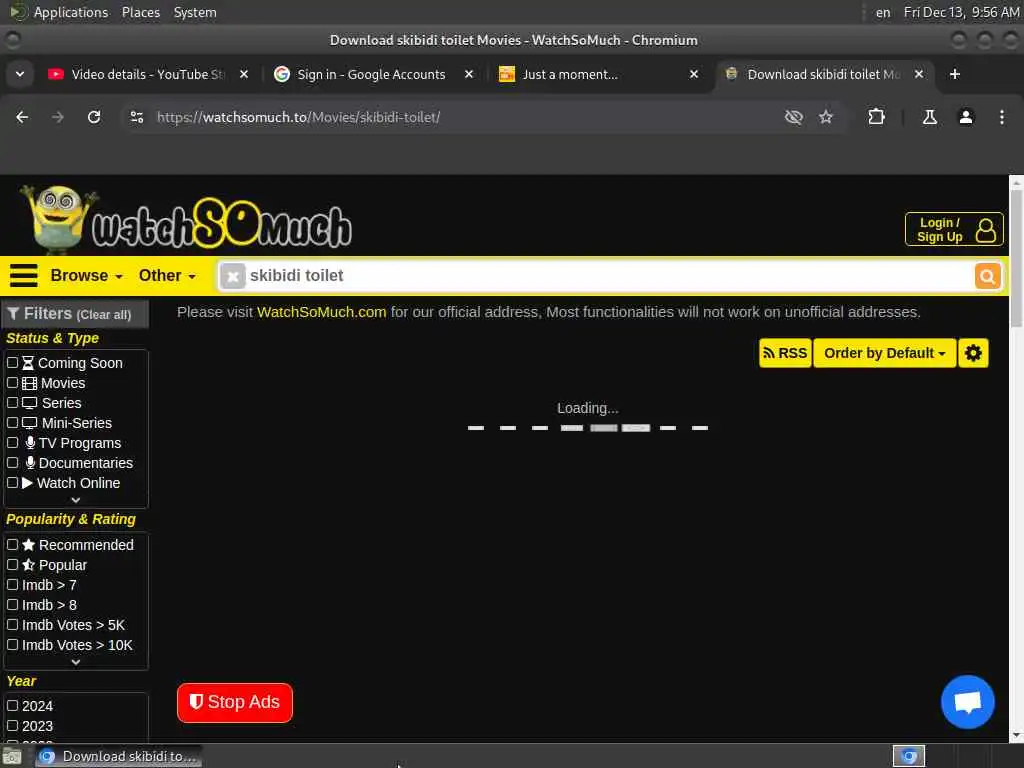
Task: Enable the Movies filter checkbox
Action: pos(12,383)
